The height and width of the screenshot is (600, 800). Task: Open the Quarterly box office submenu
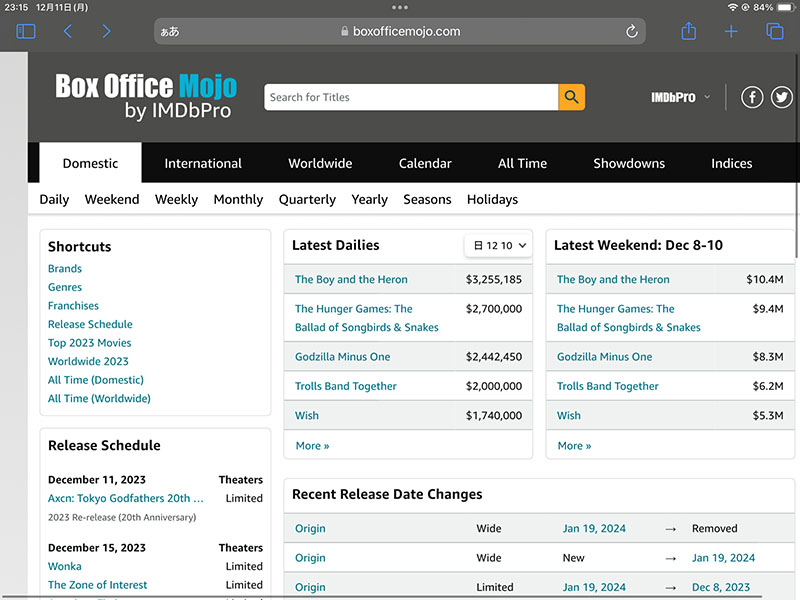(x=307, y=199)
